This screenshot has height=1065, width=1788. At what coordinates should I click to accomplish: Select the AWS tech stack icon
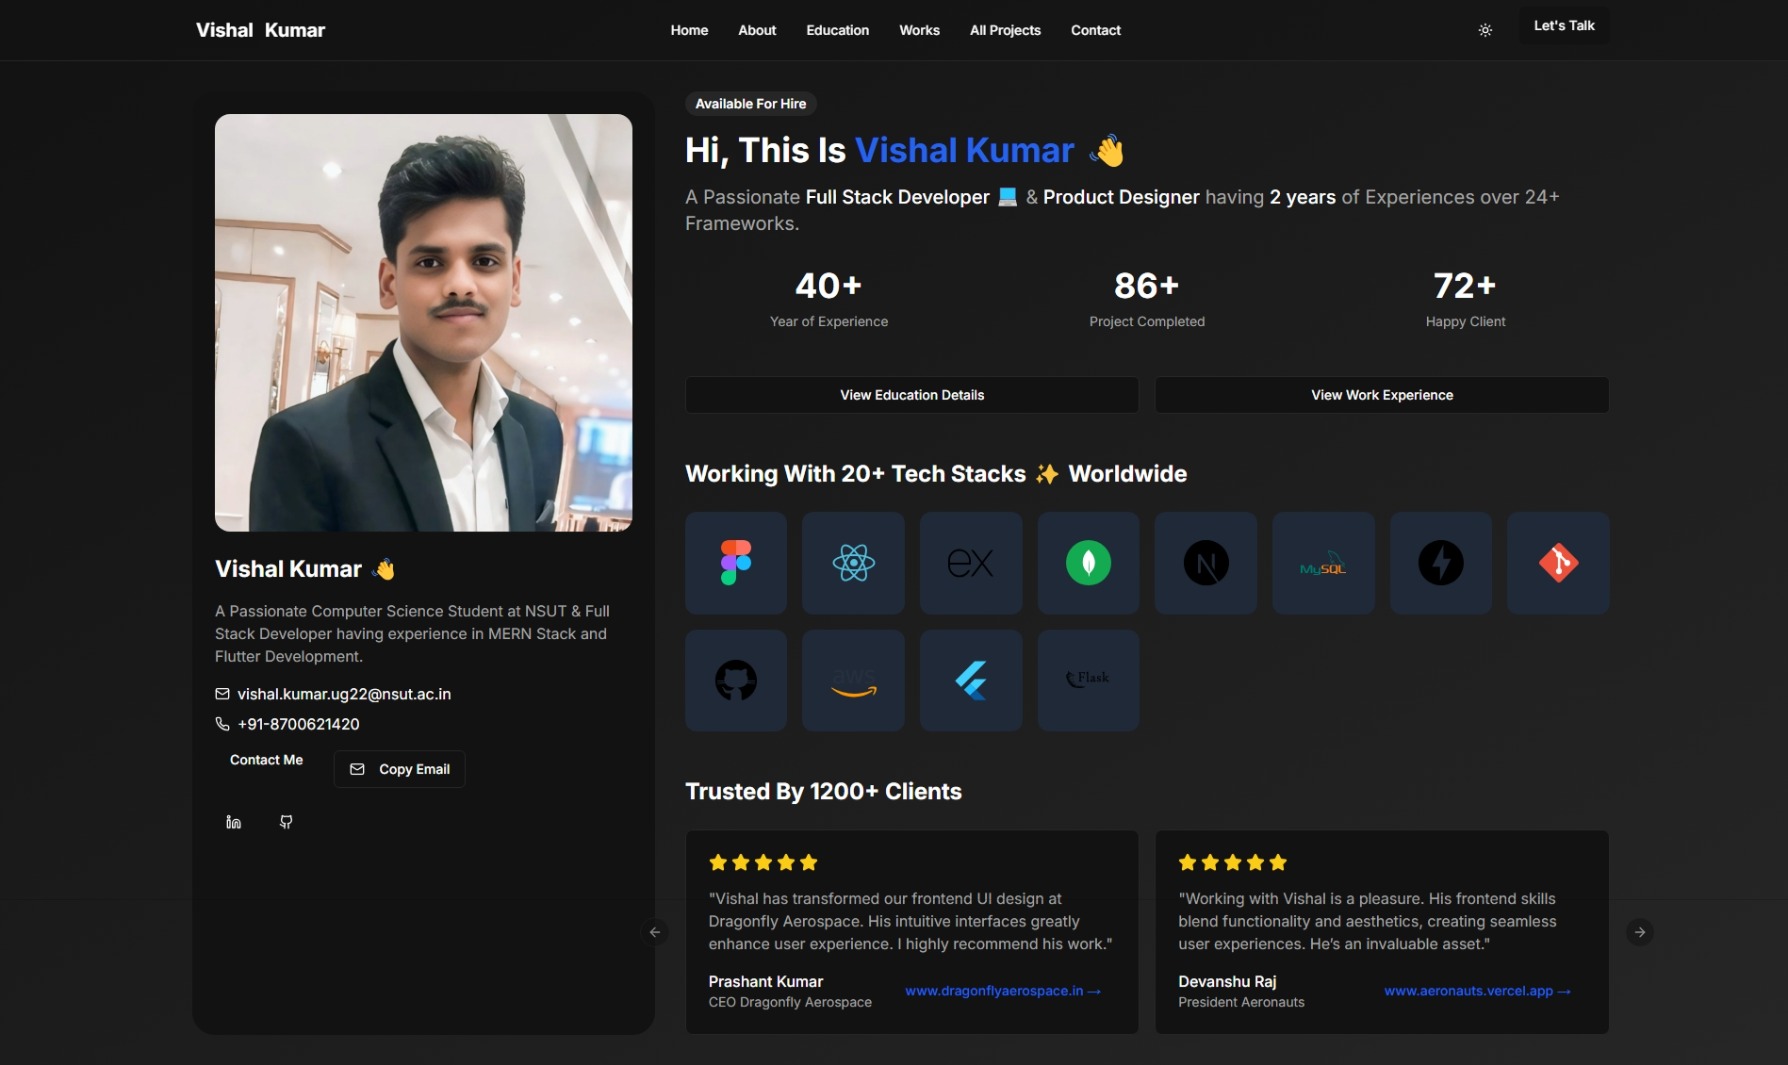point(852,680)
